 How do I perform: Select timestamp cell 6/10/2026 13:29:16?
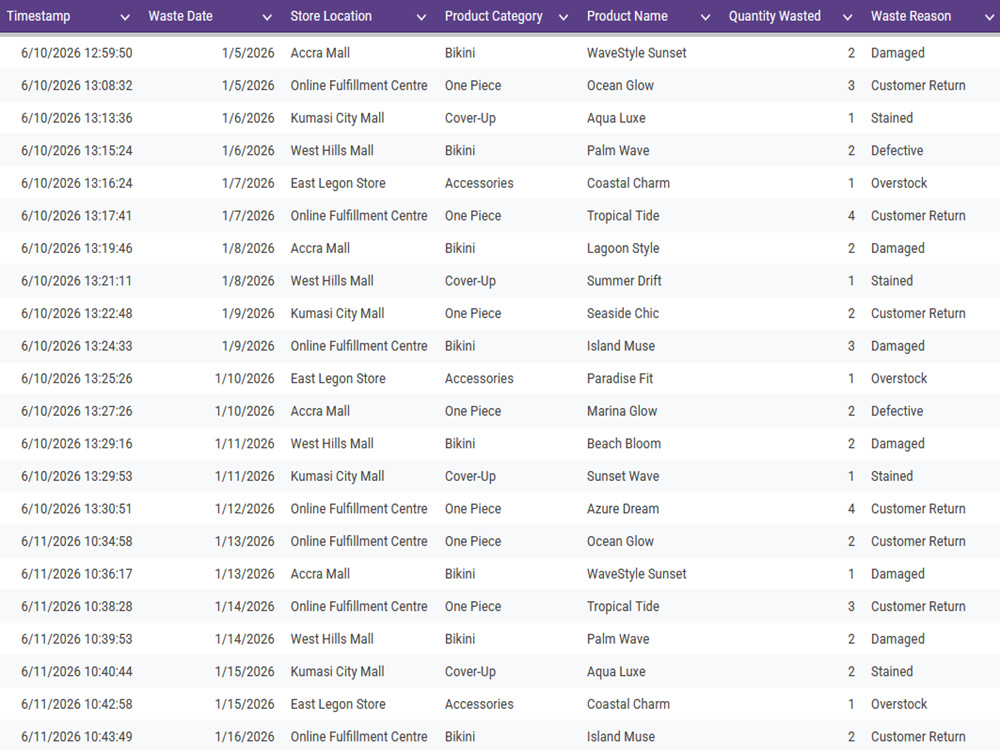[77, 443]
